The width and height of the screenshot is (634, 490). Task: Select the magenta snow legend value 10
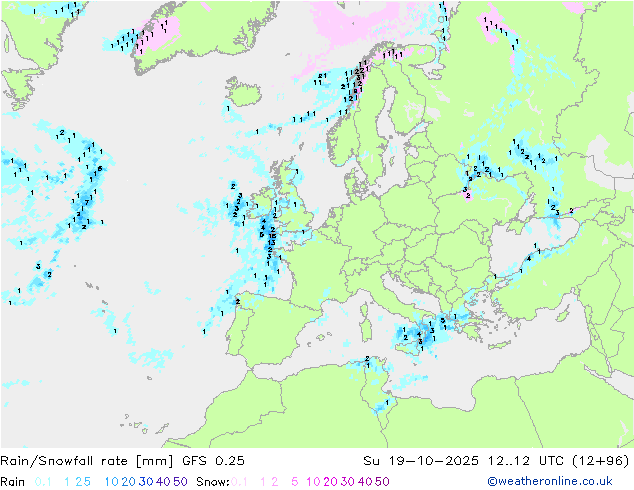coord(313,482)
